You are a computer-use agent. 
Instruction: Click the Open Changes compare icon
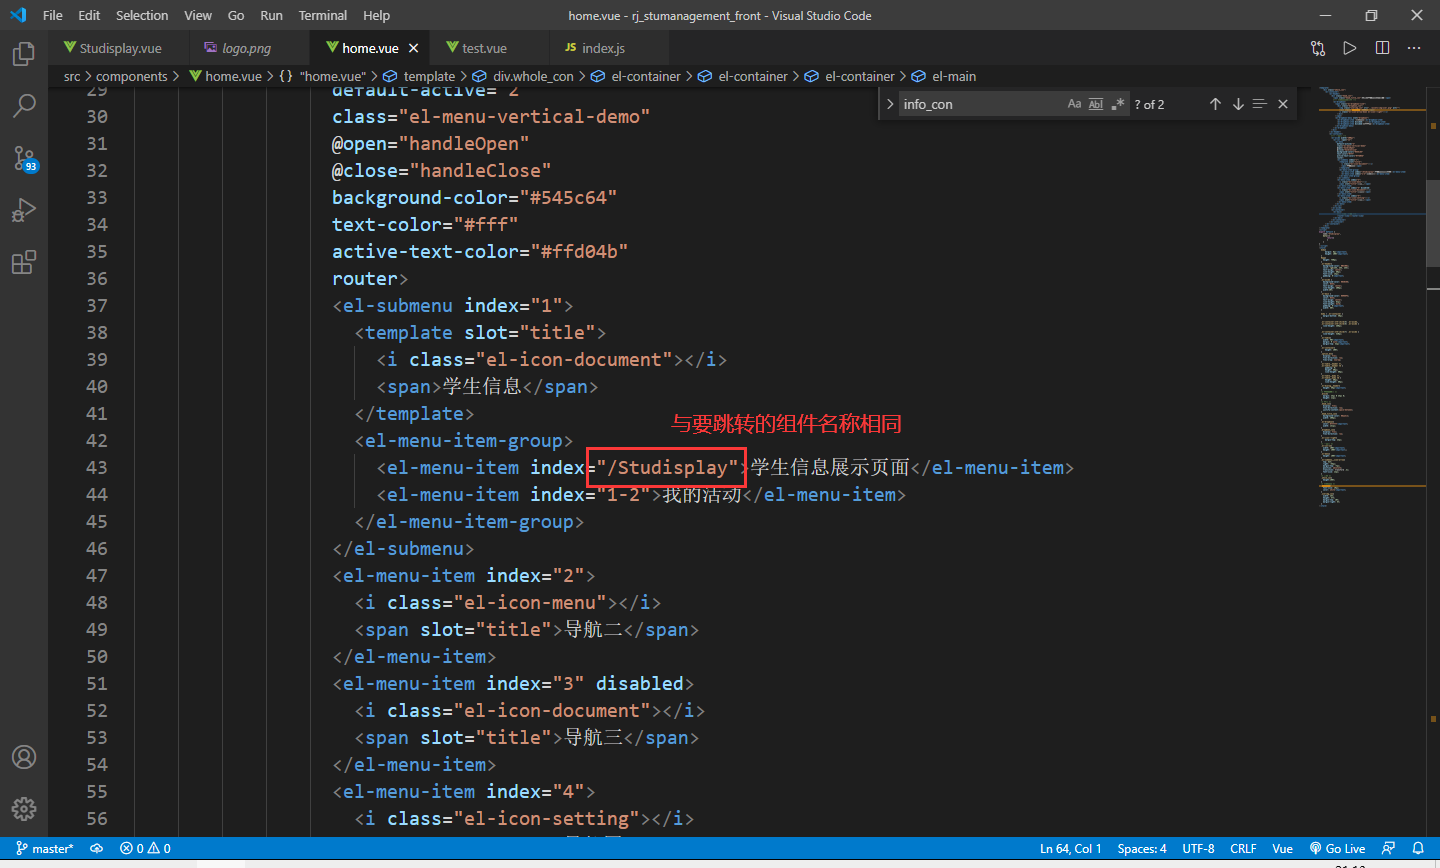pyautogui.click(x=1318, y=48)
